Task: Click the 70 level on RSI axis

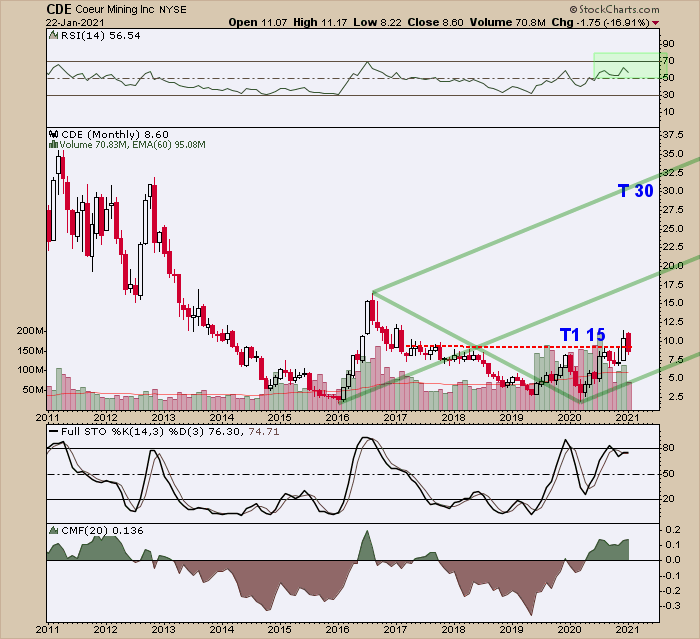Action: [669, 61]
